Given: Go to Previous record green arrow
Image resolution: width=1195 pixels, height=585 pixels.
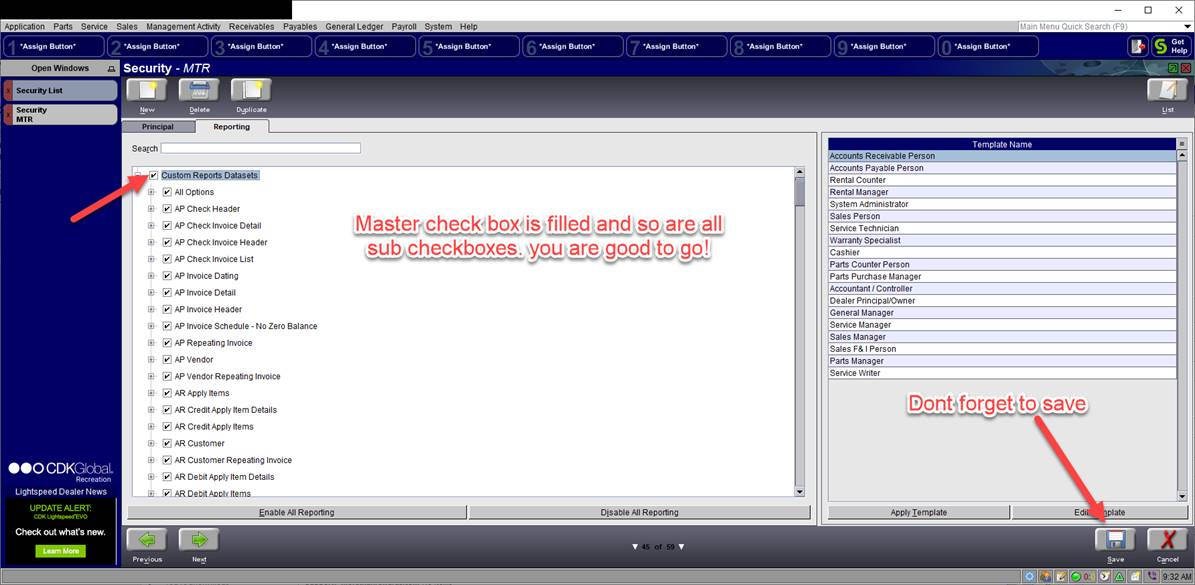Looking at the screenshot, I should [146, 540].
